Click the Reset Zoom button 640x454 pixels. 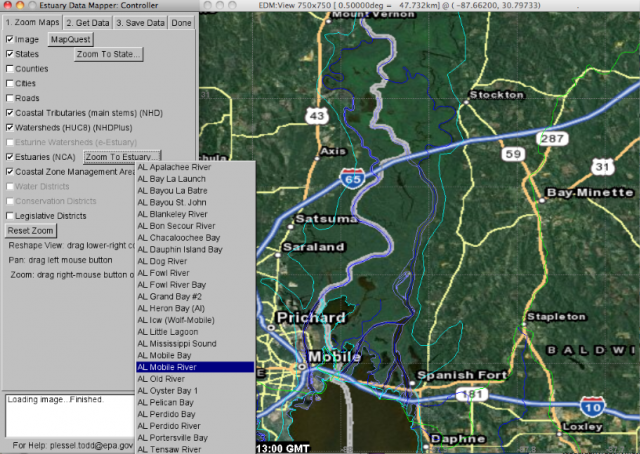(x=30, y=231)
